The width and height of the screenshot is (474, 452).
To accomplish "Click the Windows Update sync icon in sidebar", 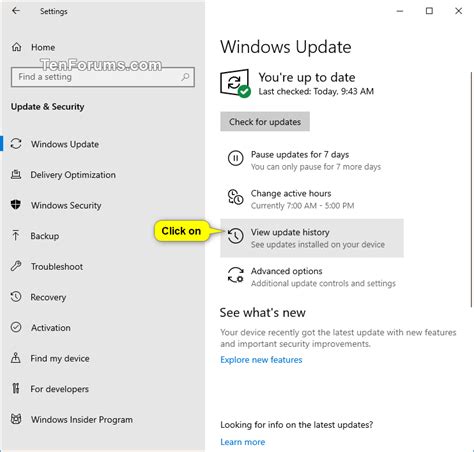I will pos(16,144).
